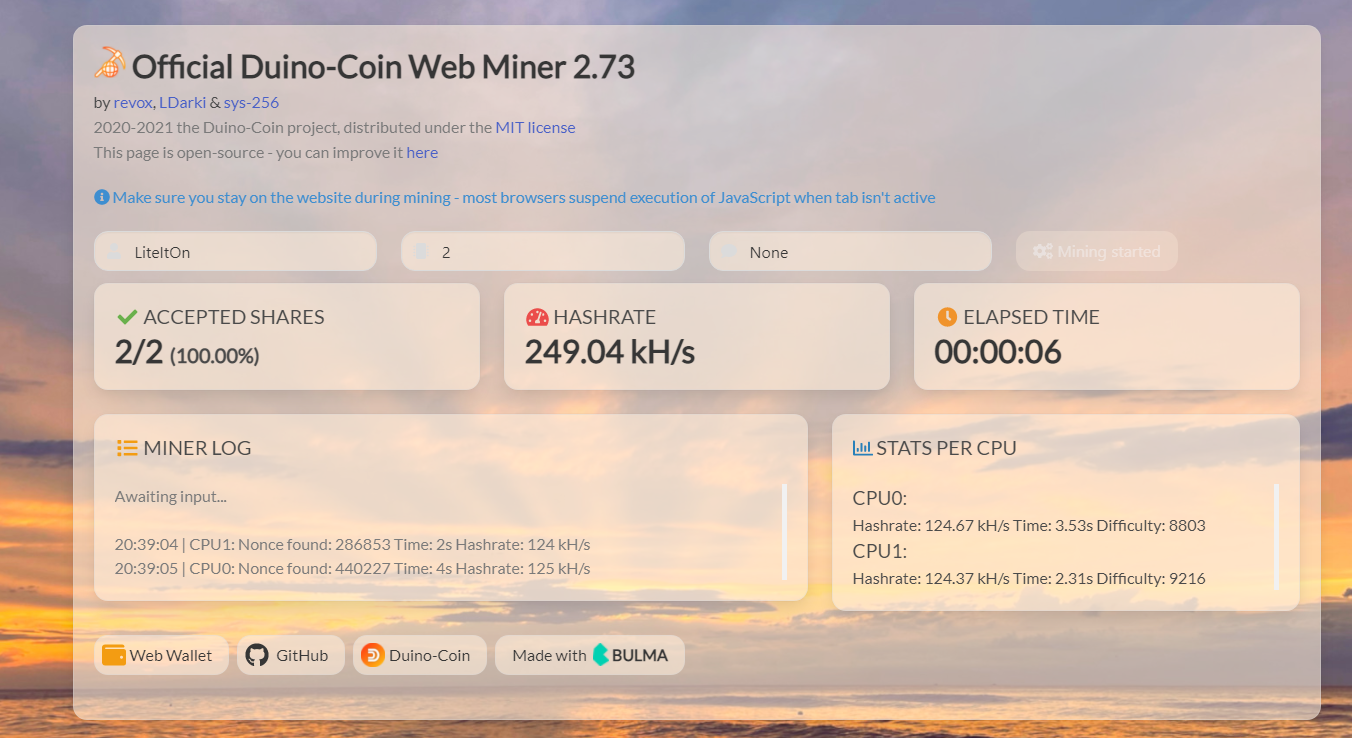Click the gears icon on the Mining started button
This screenshot has height=738, width=1352.
[x=1043, y=251]
